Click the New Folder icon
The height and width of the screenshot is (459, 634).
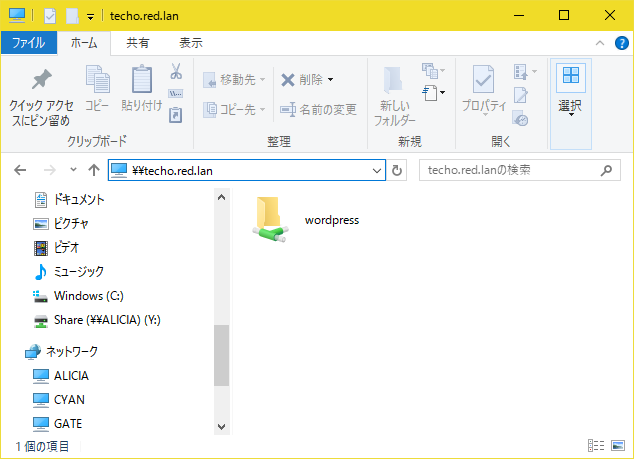click(393, 80)
